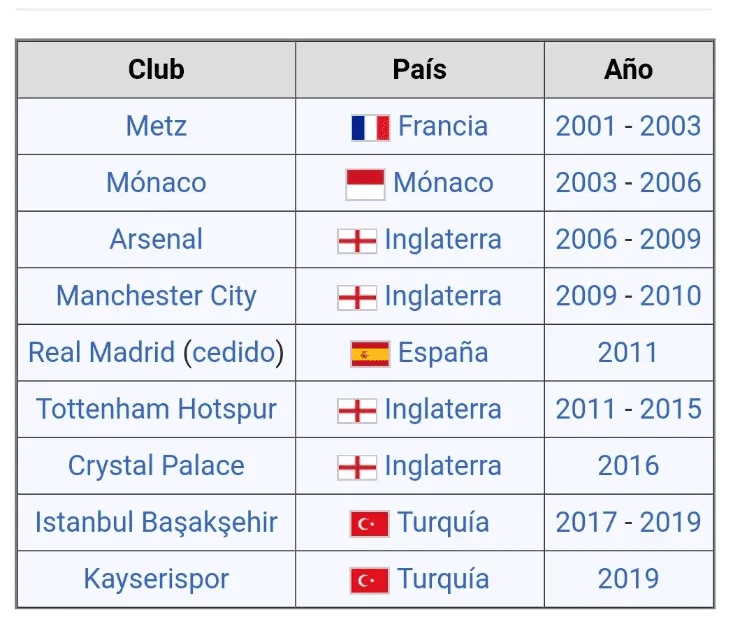740x617 pixels.
Task: Click the England flag in Manchester City row
Action: coord(357,297)
